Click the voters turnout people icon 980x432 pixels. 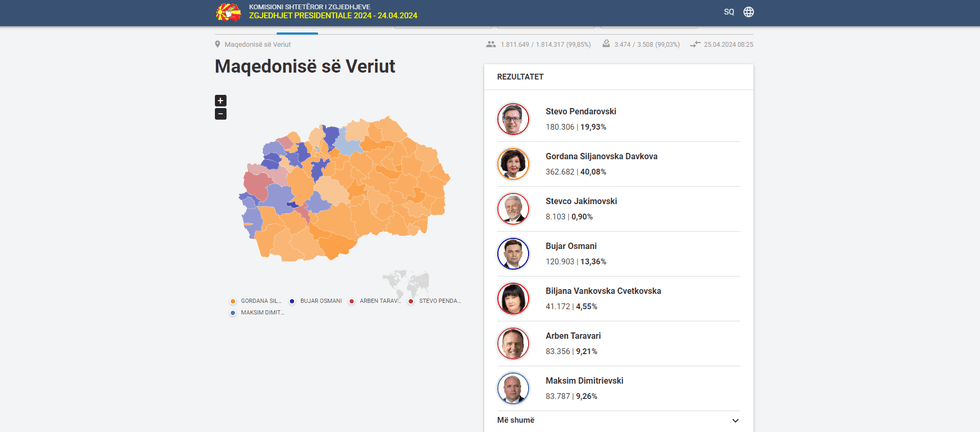tap(491, 45)
